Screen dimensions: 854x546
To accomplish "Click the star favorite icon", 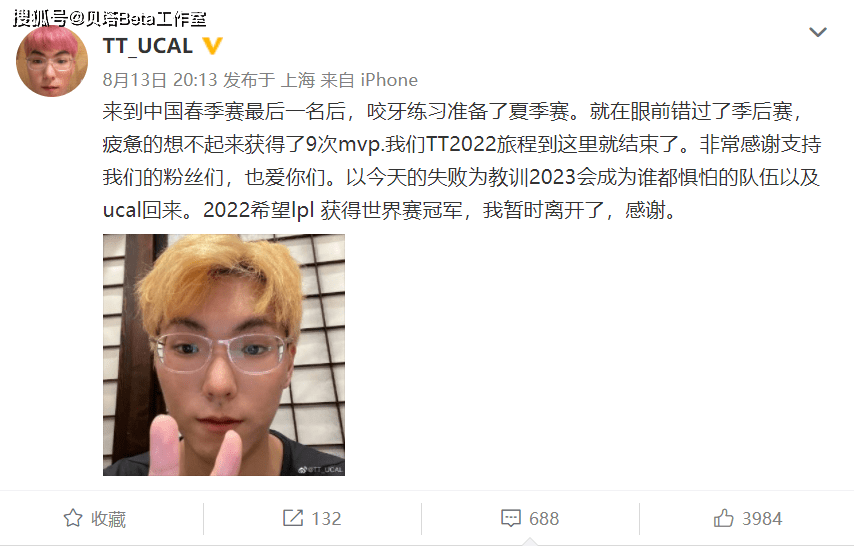I will (x=73, y=518).
